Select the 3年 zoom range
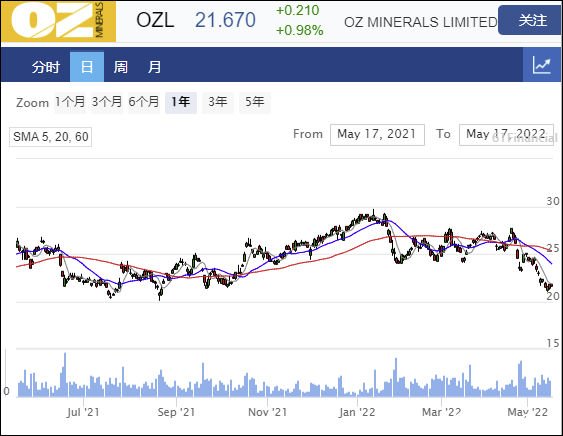Screen dimensions: 563x436 (x=218, y=102)
